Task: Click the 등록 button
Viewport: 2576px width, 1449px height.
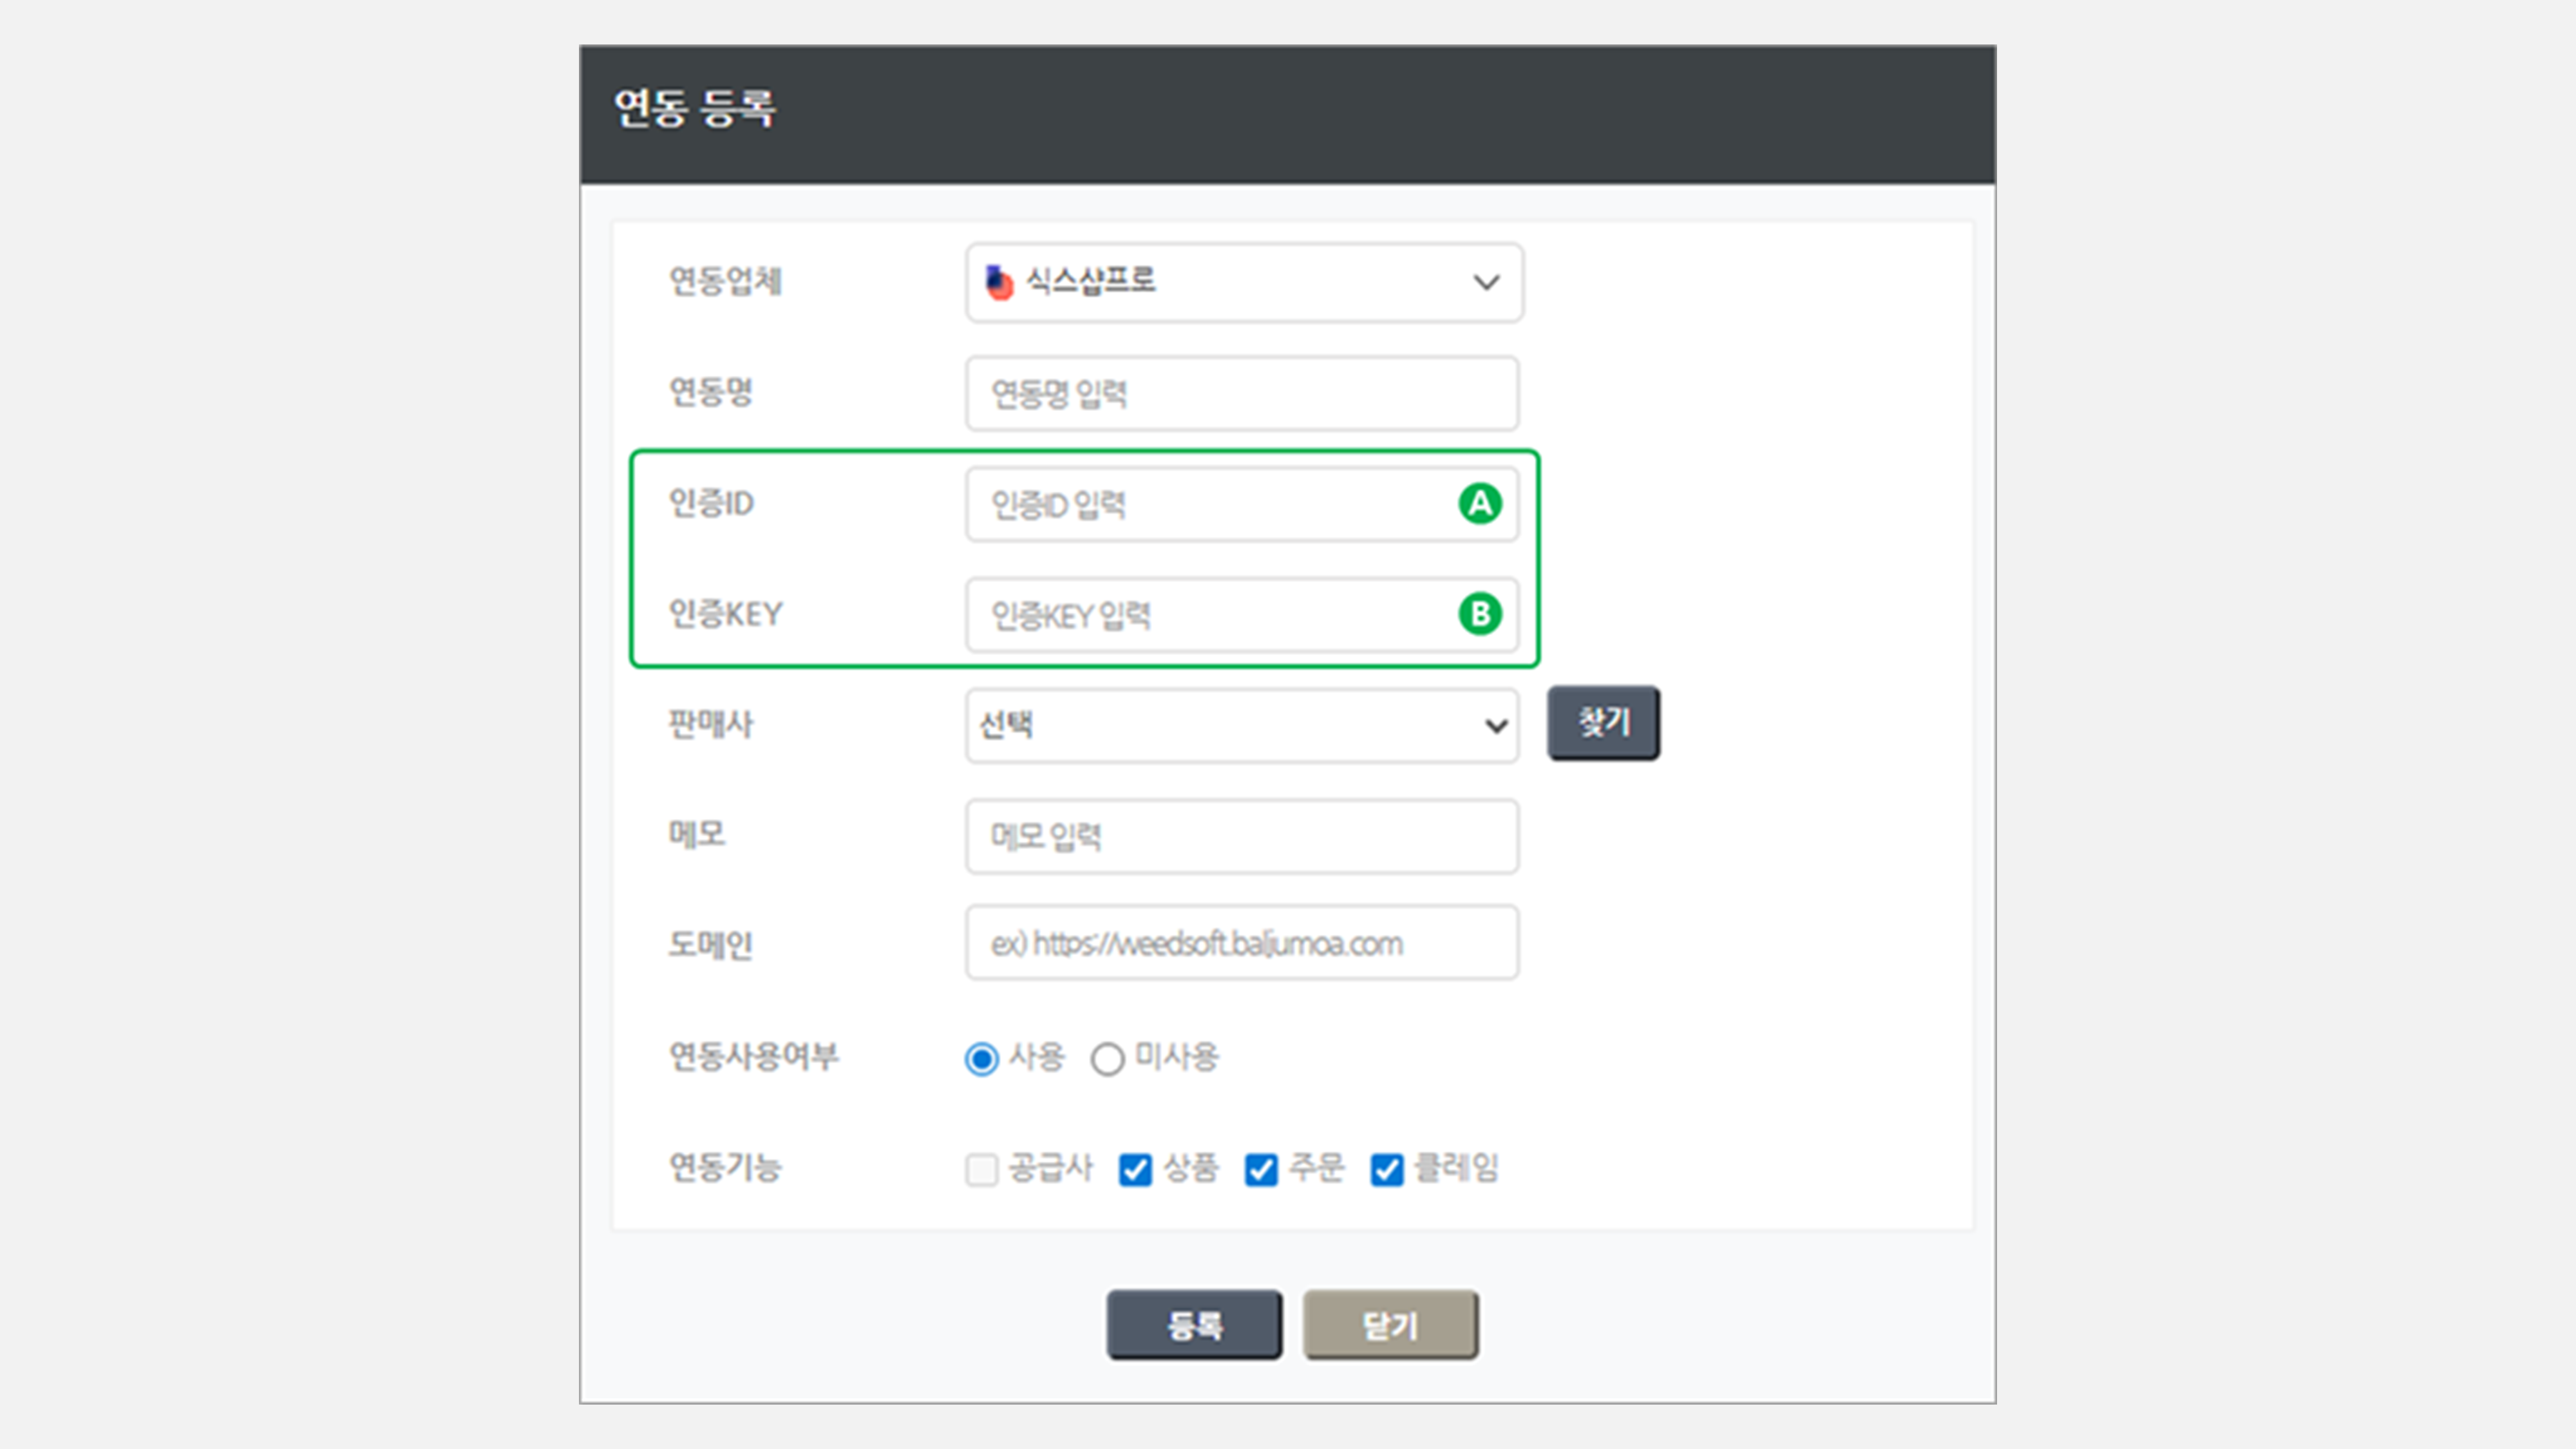Action: pyautogui.click(x=1194, y=1325)
